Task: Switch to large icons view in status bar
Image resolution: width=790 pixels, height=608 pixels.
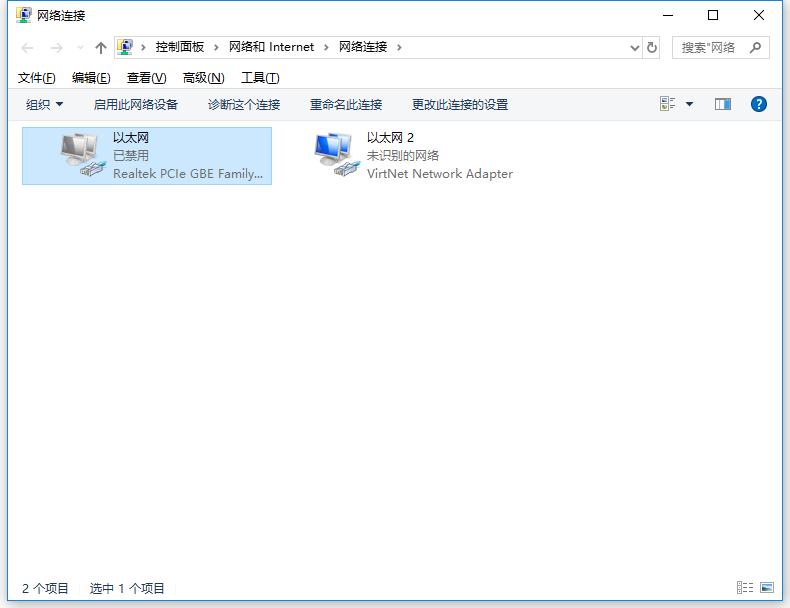Action: coord(767,587)
